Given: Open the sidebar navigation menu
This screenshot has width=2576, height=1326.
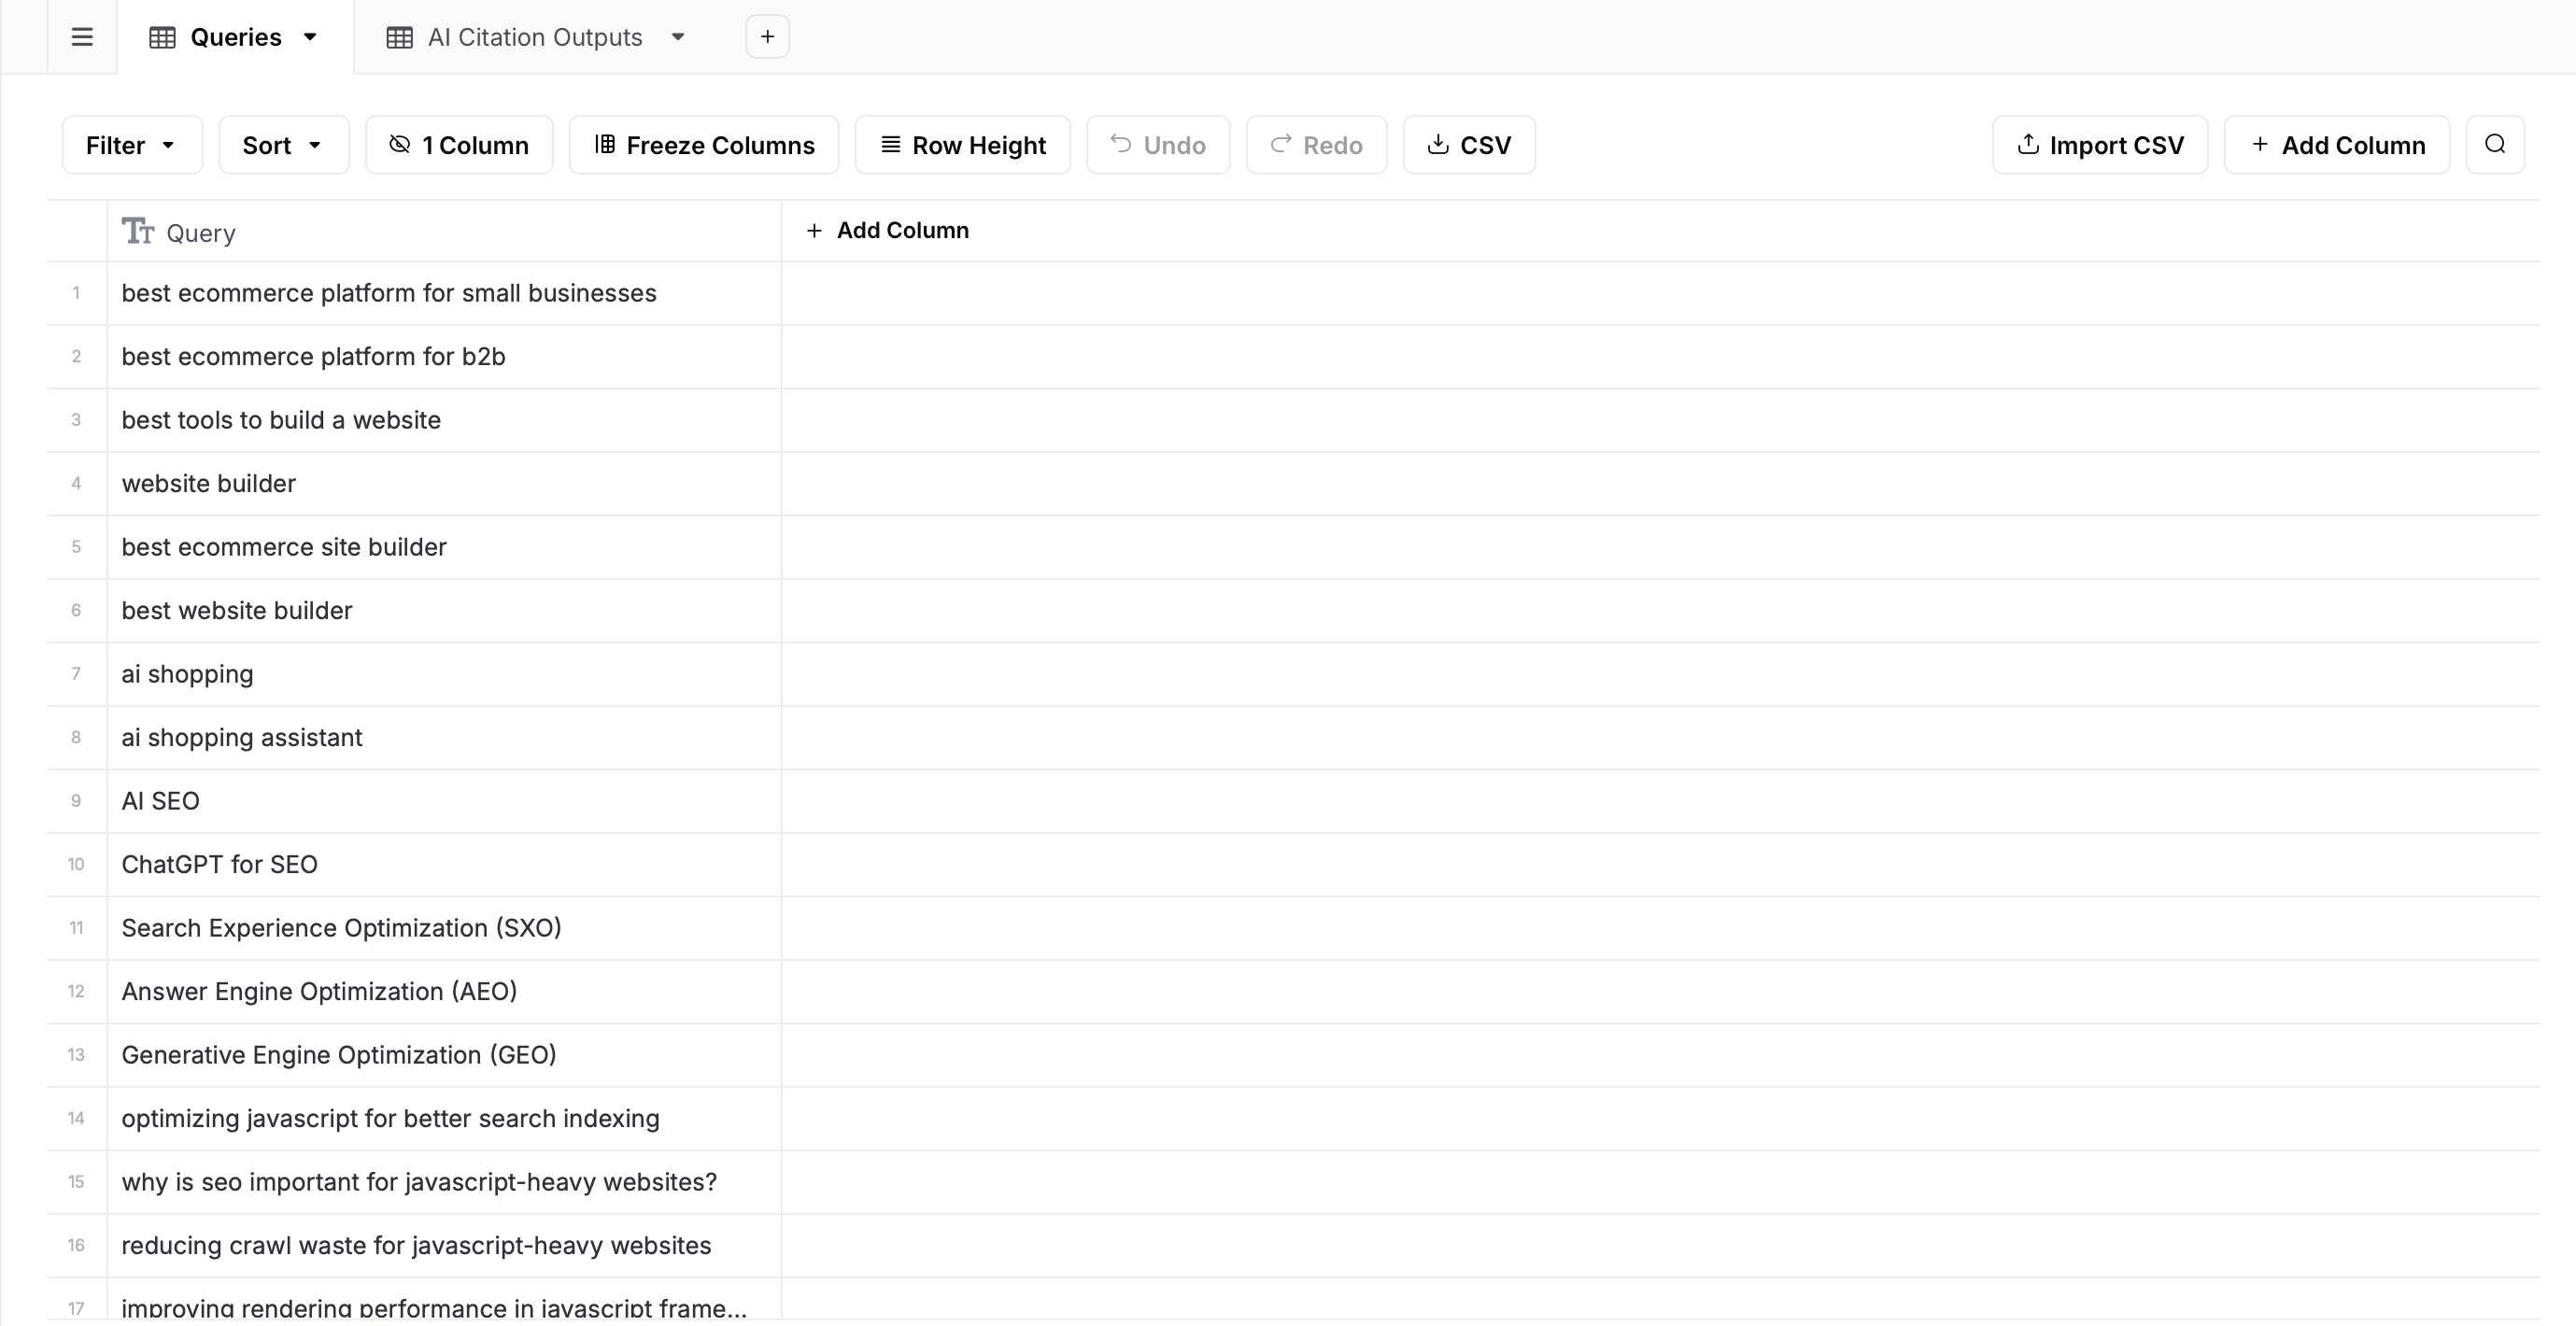Looking at the screenshot, I should pos(81,37).
